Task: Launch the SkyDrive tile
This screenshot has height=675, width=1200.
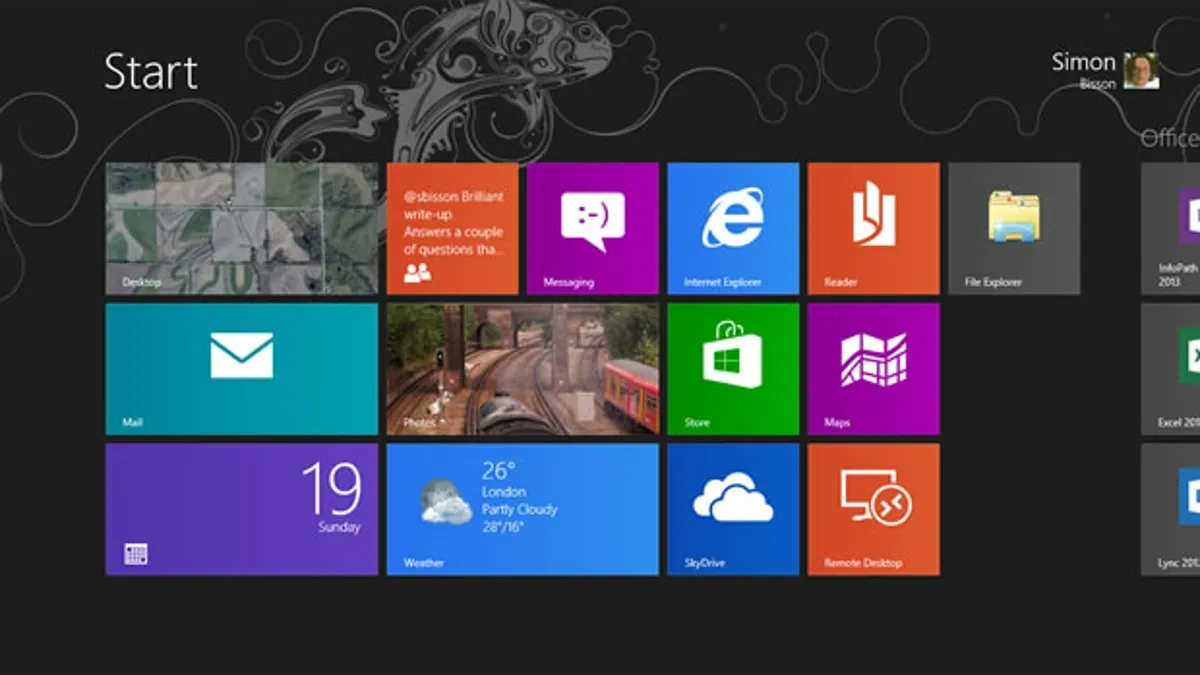Action: tap(732, 509)
